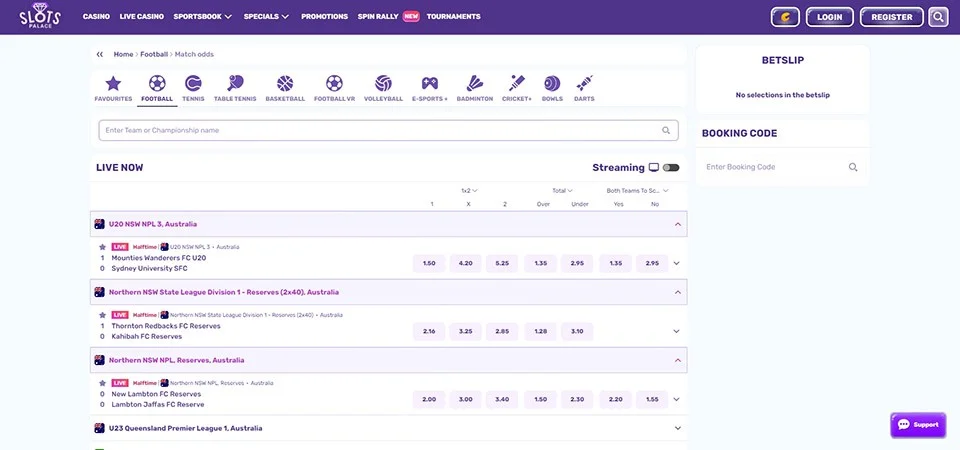Pick both teams score Yes 2.20
This screenshot has width=960, height=450.
pyautogui.click(x=615, y=399)
